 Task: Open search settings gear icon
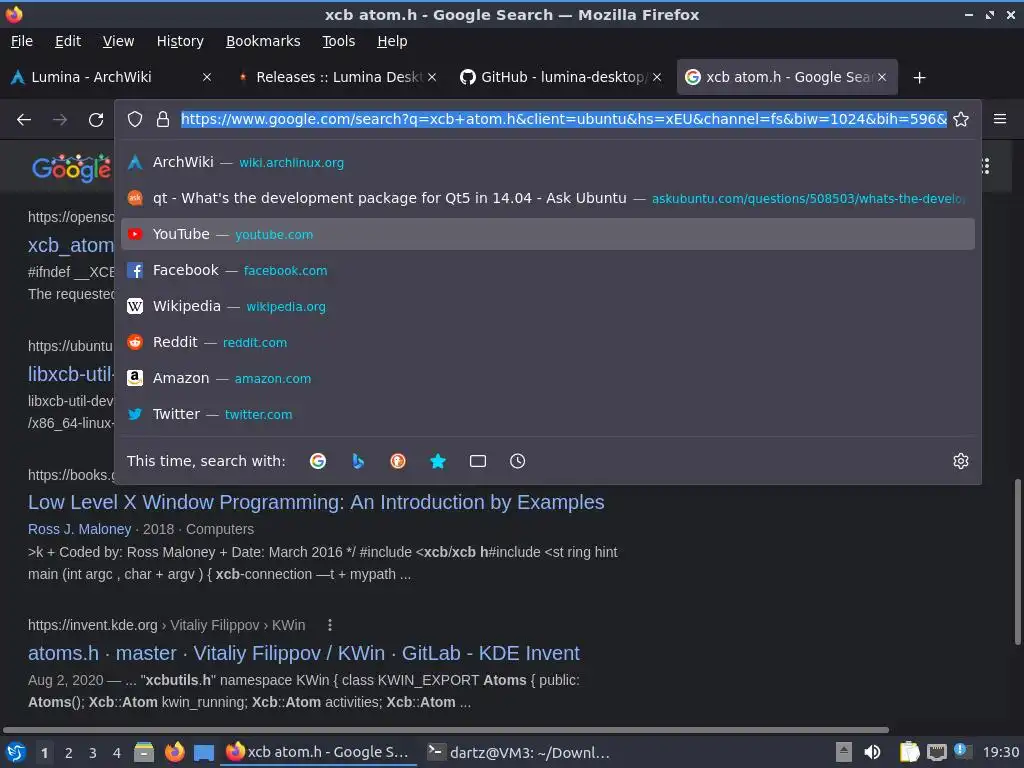pyautogui.click(x=961, y=461)
